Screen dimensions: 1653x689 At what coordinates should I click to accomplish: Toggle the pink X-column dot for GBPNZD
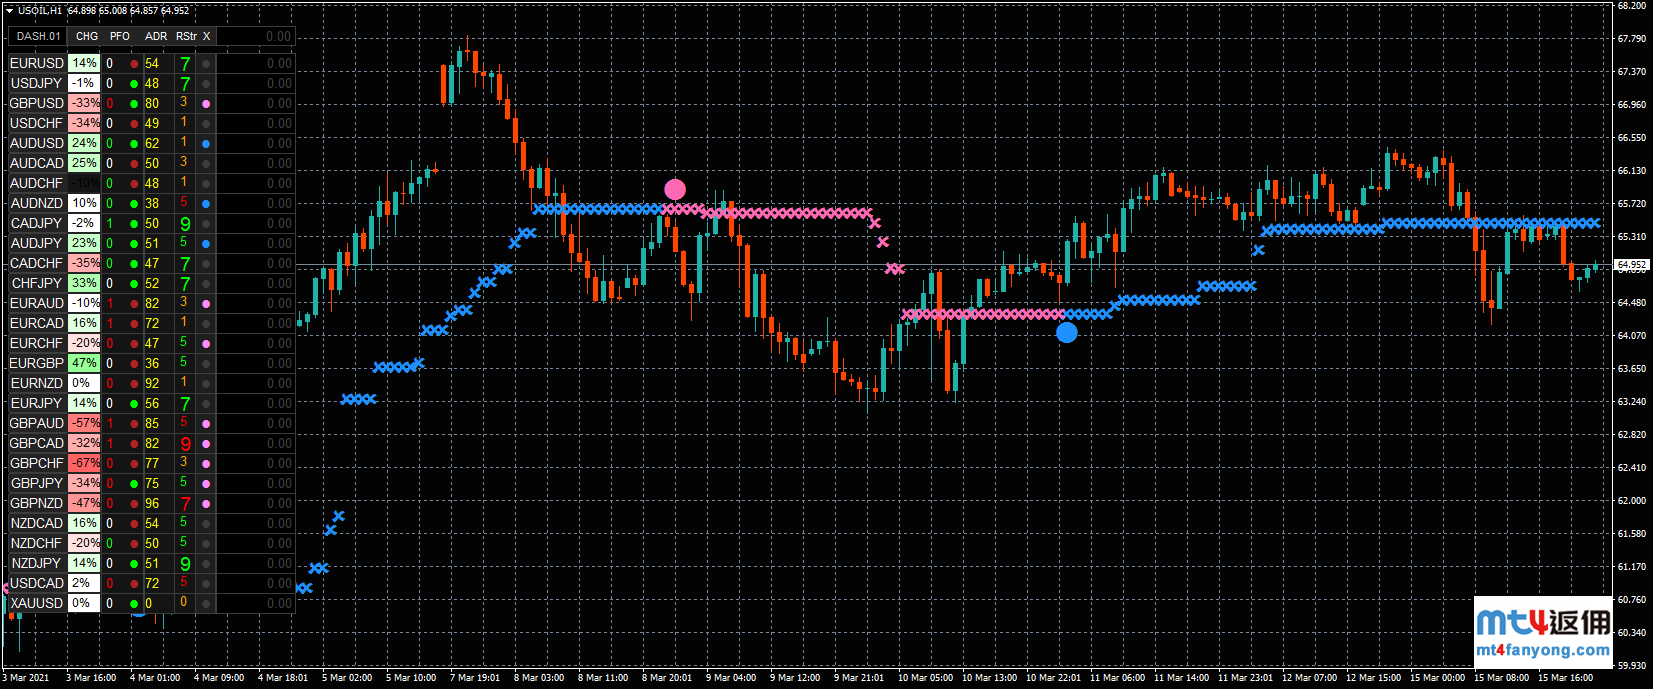(x=206, y=503)
